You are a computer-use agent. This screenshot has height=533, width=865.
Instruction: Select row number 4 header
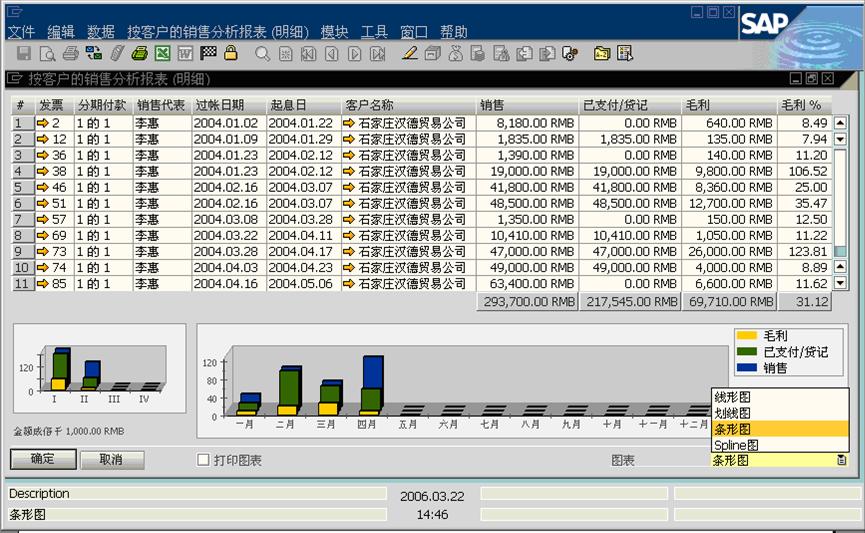[x=23, y=171]
